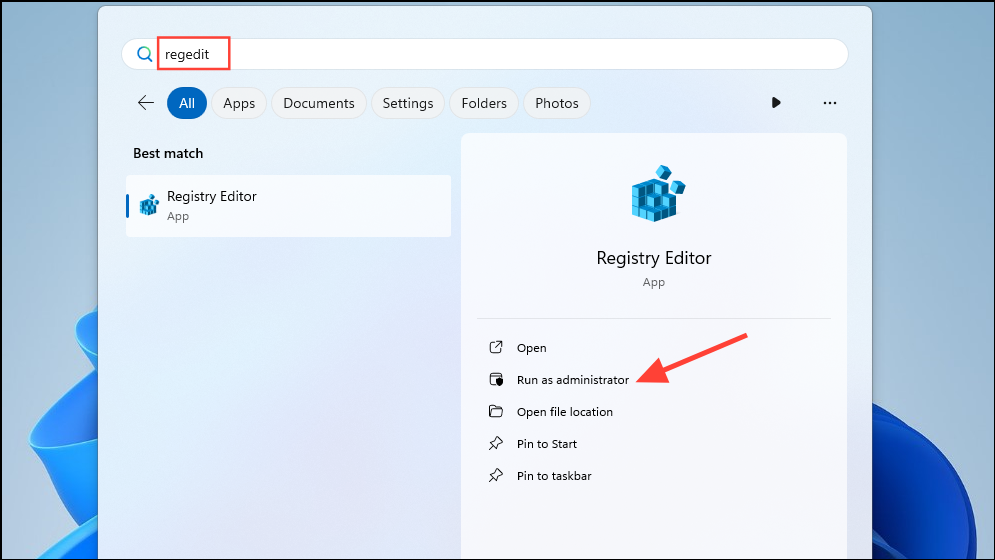
Task: Switch to the Folders filter tab
Action: pos(484,103)
